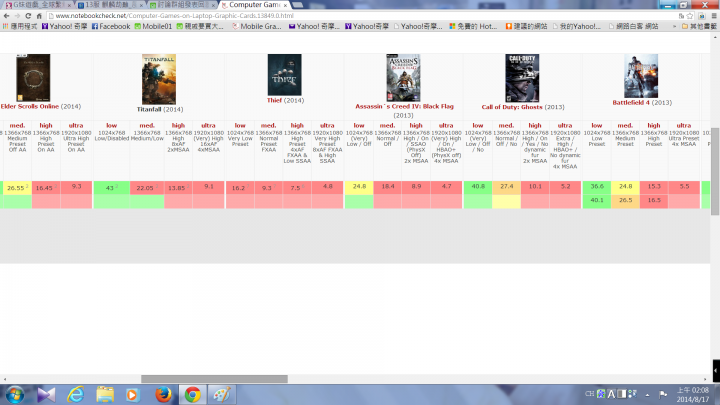Click the 40.8 Call of Duty cell
This screenshot has height=405, width=720.
478,187
